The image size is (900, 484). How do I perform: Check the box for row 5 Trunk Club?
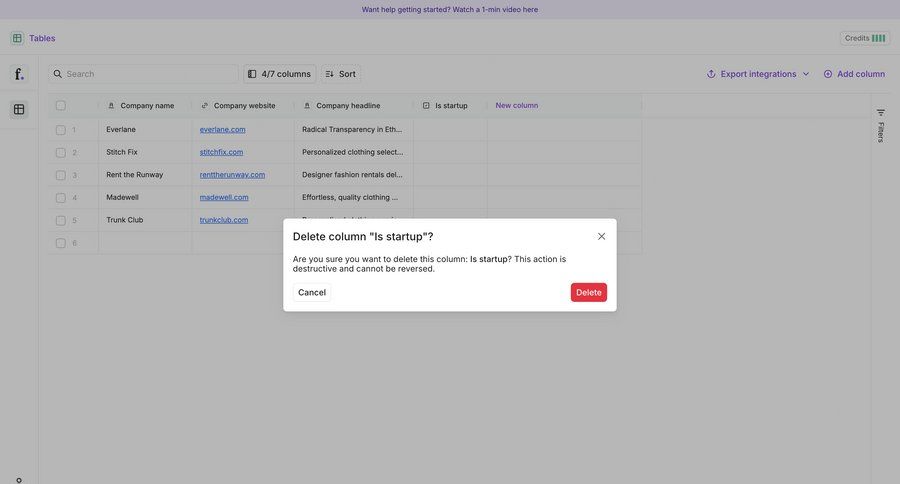[x=60, y=220]
